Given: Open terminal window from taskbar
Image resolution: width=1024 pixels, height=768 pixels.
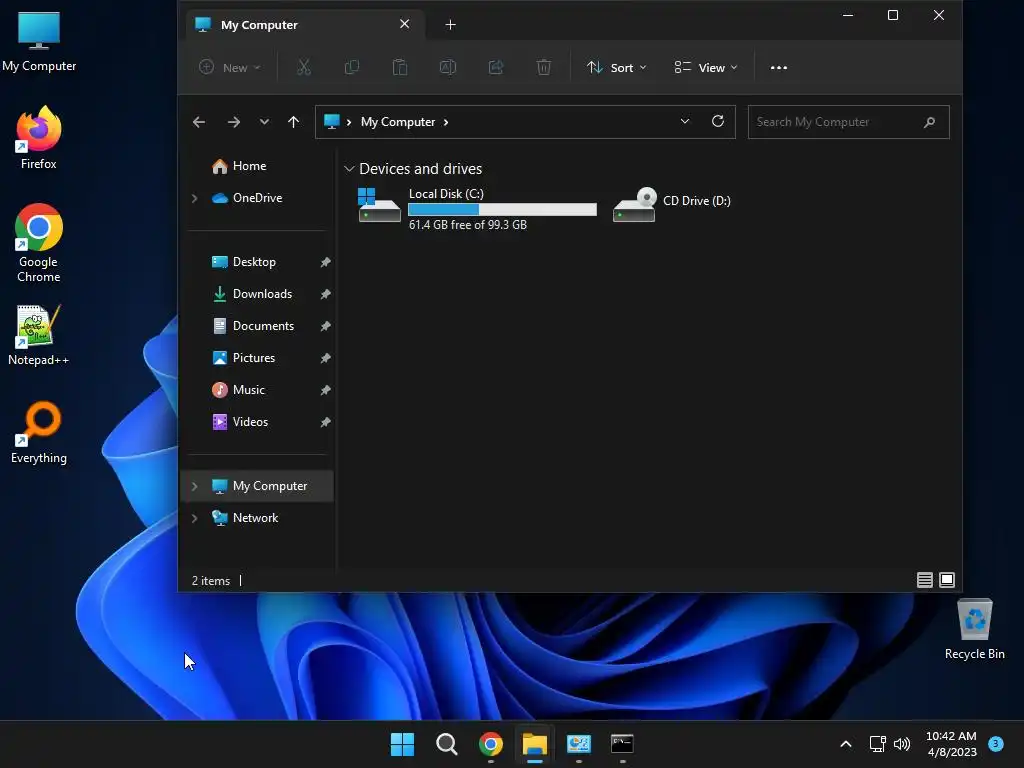Looking at the screenshot, I should pos(622,744).
